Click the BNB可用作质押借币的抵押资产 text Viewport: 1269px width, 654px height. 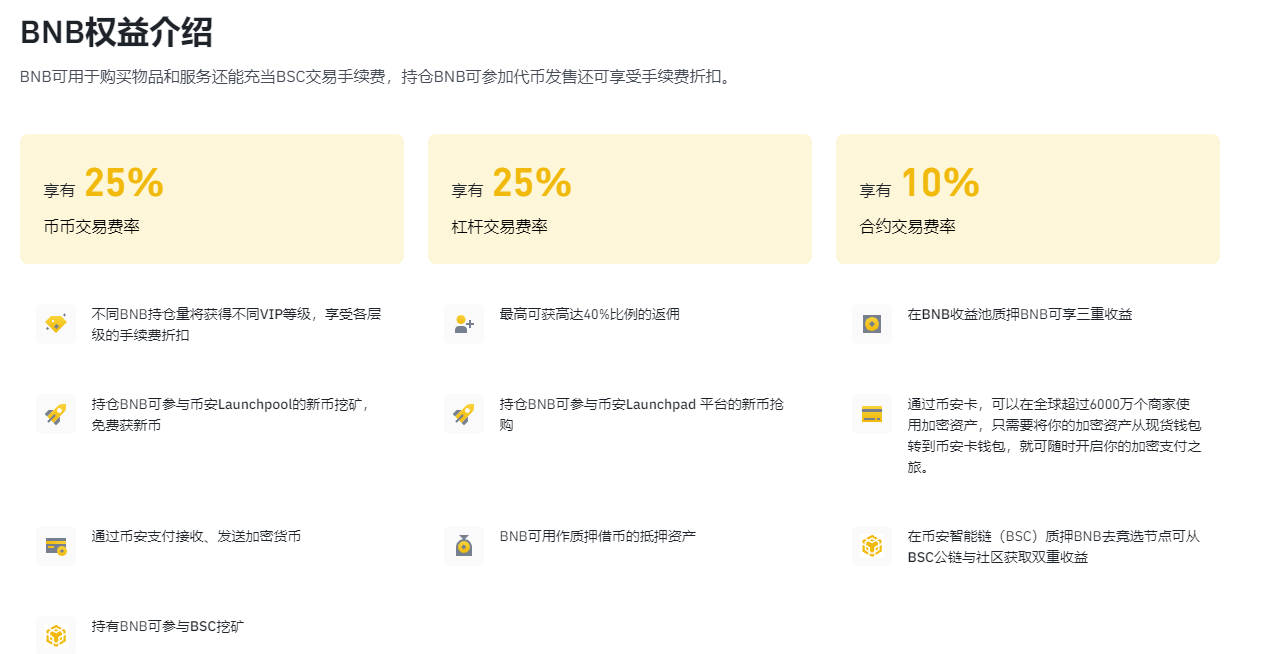click(598, 536)
